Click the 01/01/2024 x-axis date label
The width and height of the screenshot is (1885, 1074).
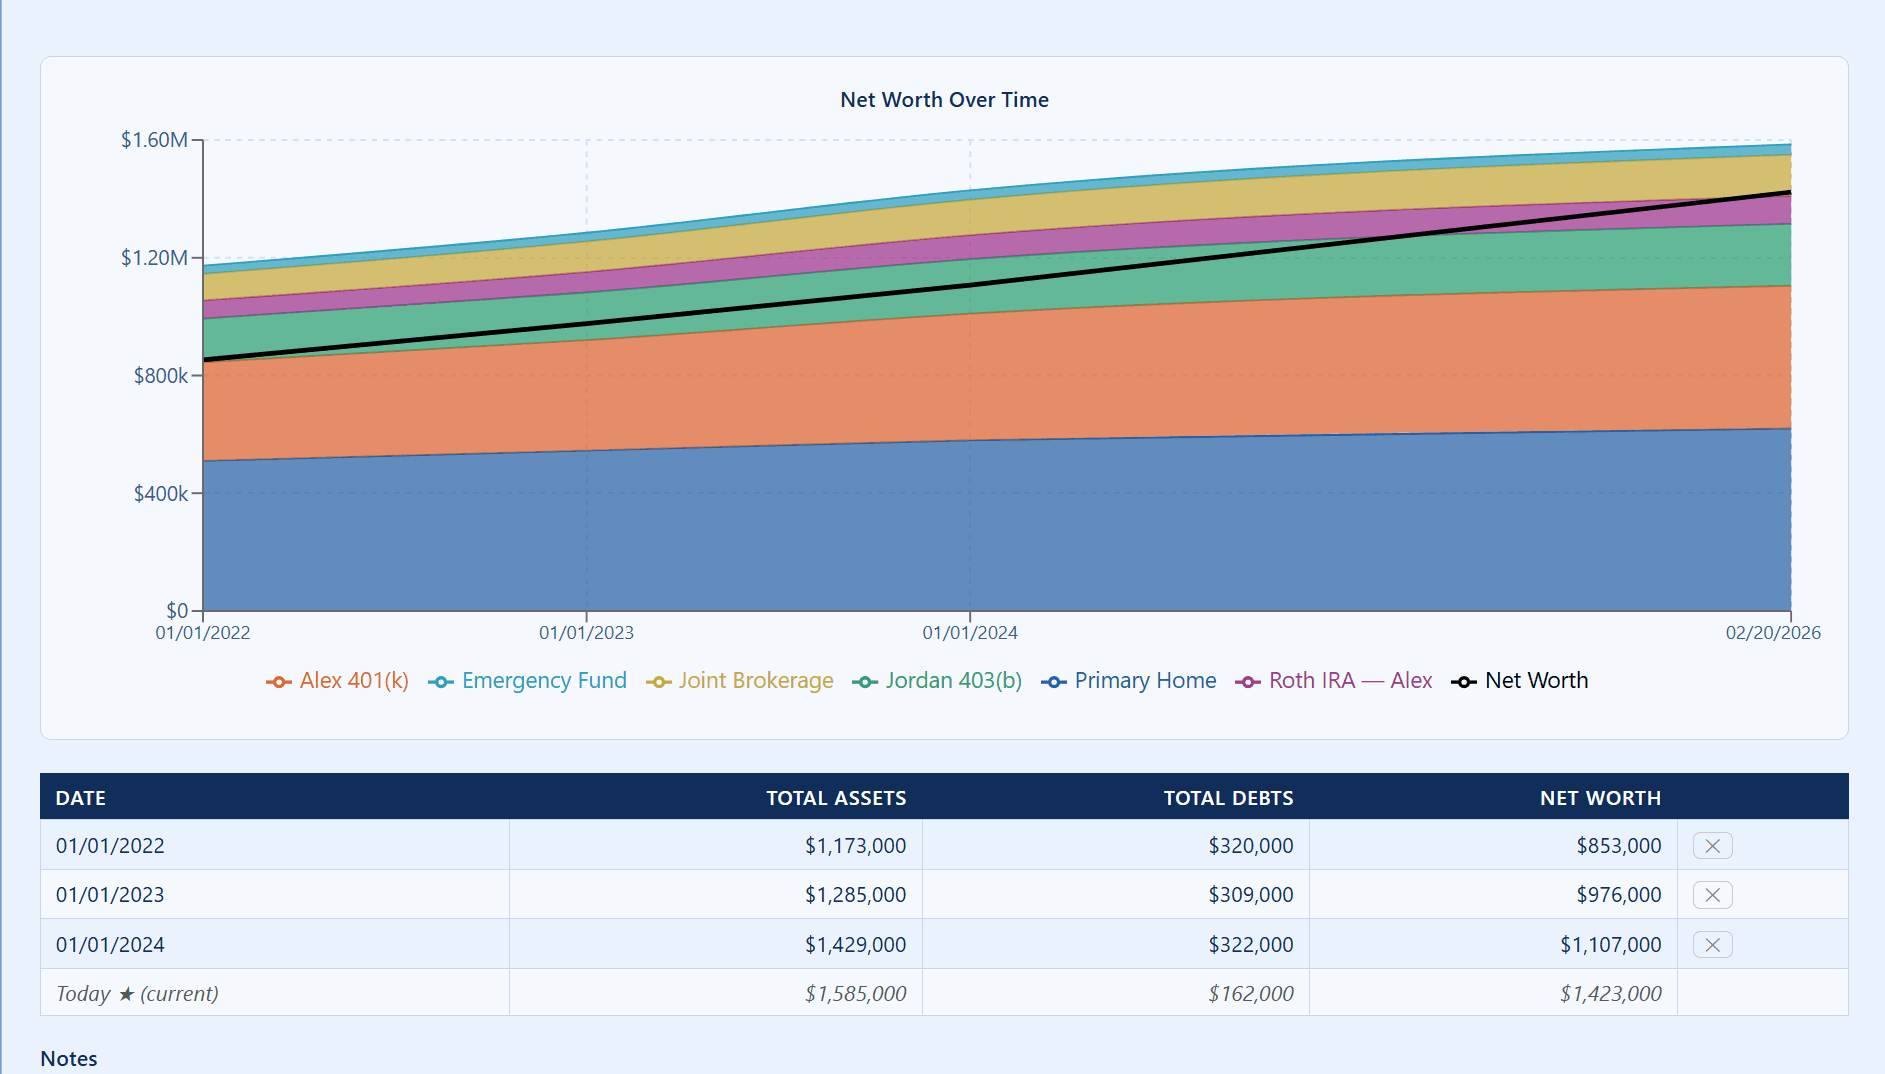(x=969, y=633)
